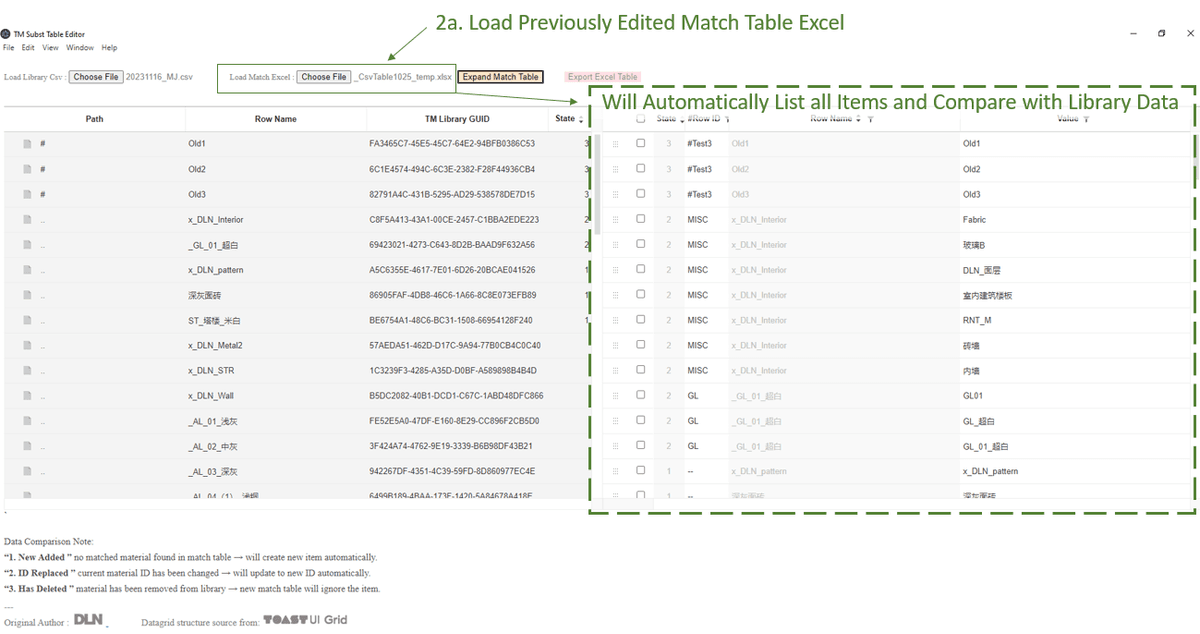Click the file icon beside x_DLN_Interior
This screenshot has width=1200, height=634.
(27, 220)
